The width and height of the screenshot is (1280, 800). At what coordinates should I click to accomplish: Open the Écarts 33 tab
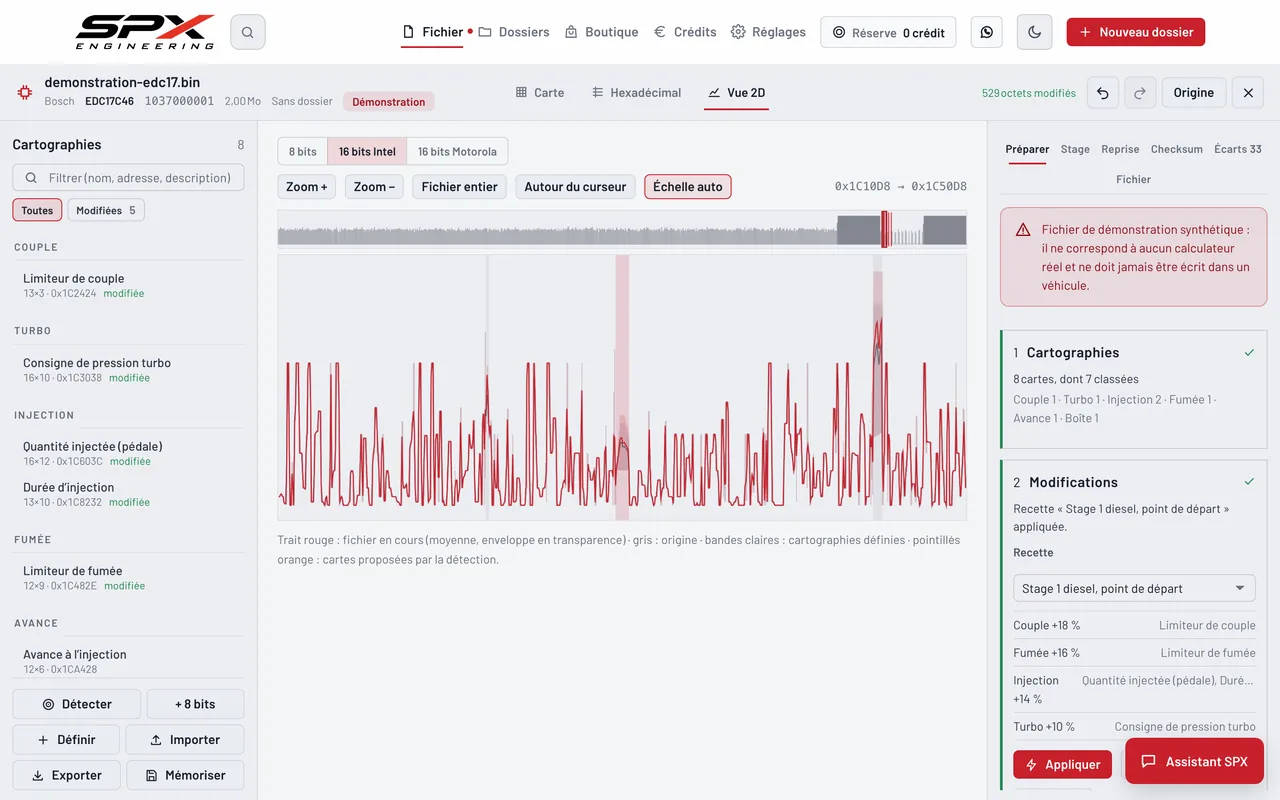click(x=1238, y=149)
